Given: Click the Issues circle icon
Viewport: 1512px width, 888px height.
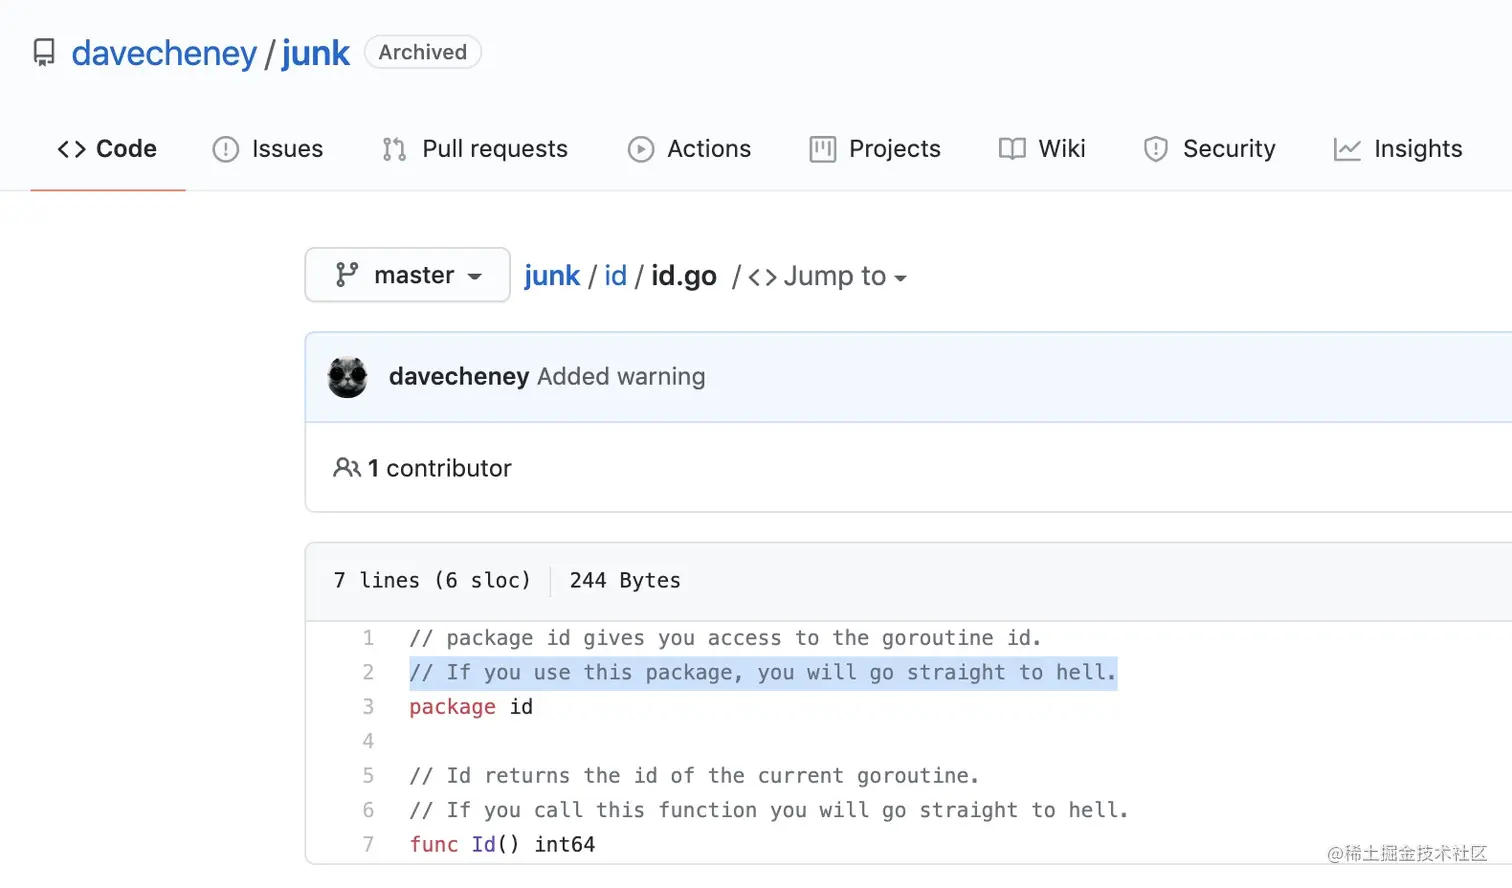Looking at the screenshot, I should [x=226, y=149].
